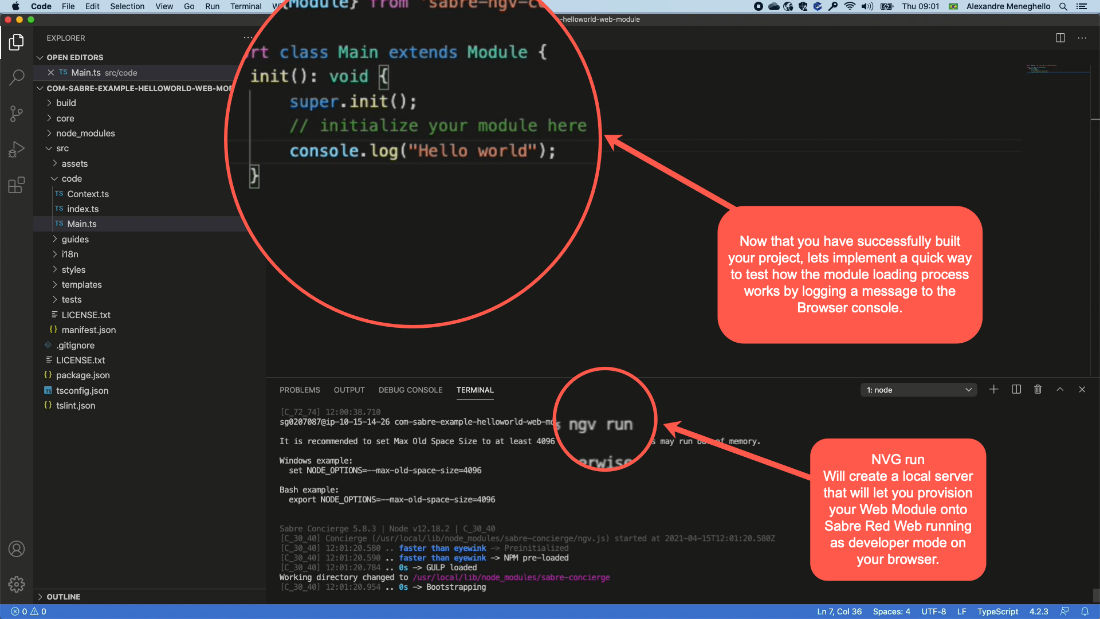
Task: Open the Edit menu
Action: pos(92,6)
